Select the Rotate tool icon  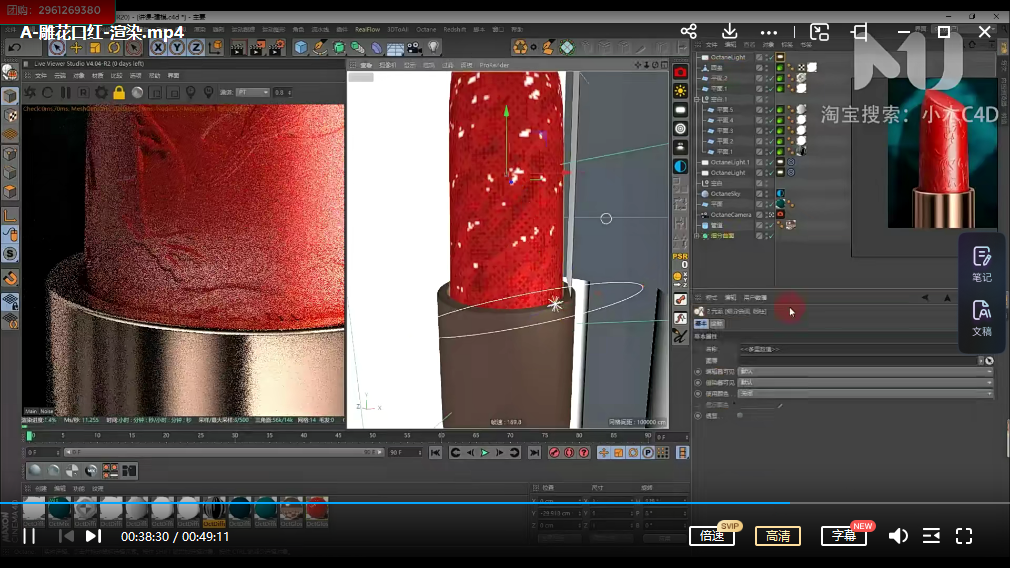pos(114,48)
